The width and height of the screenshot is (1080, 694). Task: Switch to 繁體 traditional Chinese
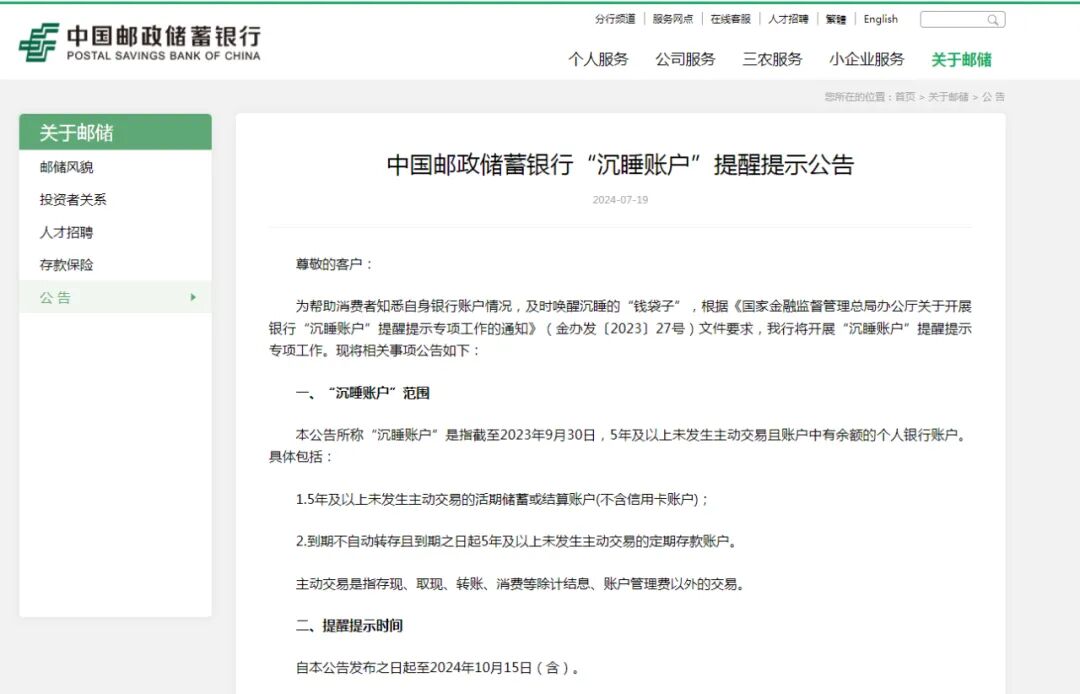pos(836,19)
